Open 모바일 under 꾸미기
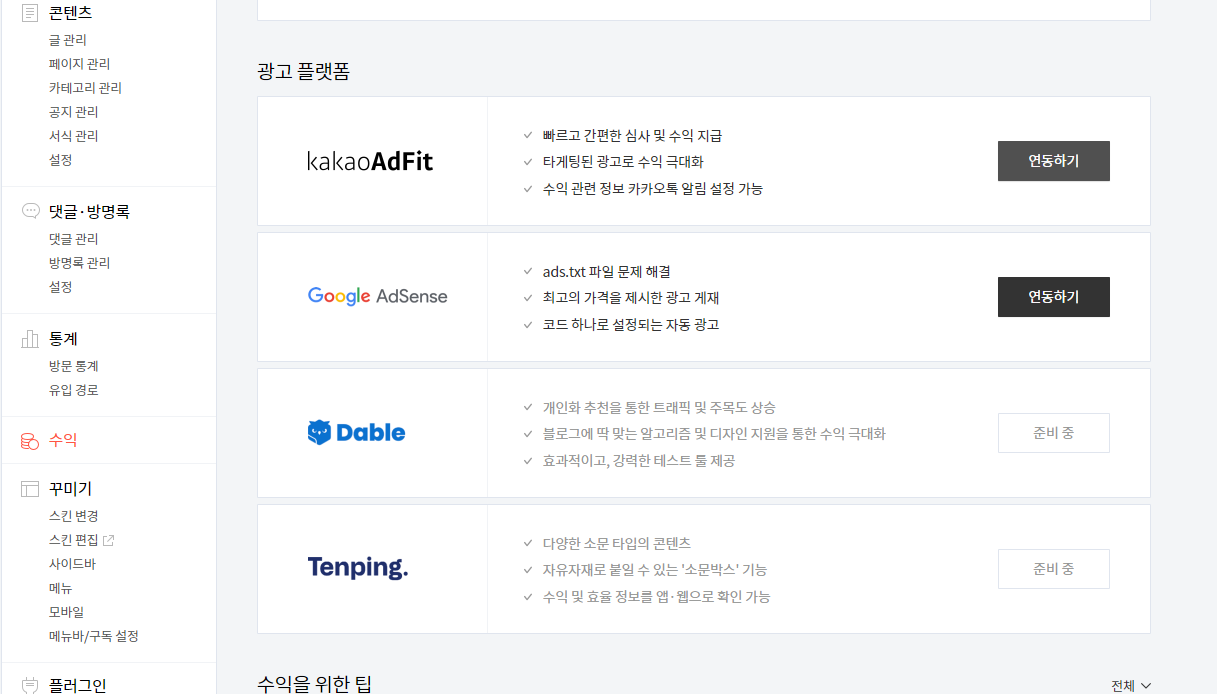 (x=66, y=612)
